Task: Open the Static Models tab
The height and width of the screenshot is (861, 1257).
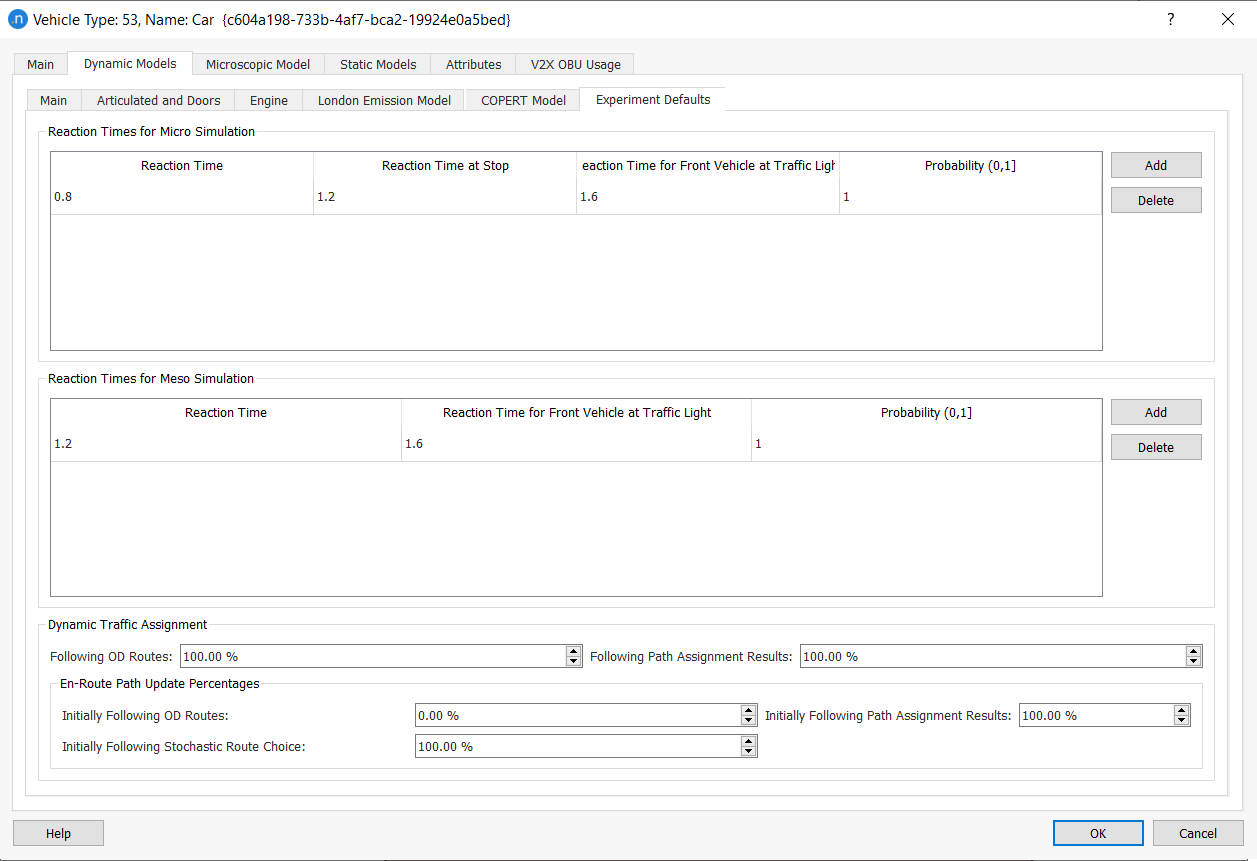Action: (377, 64)
